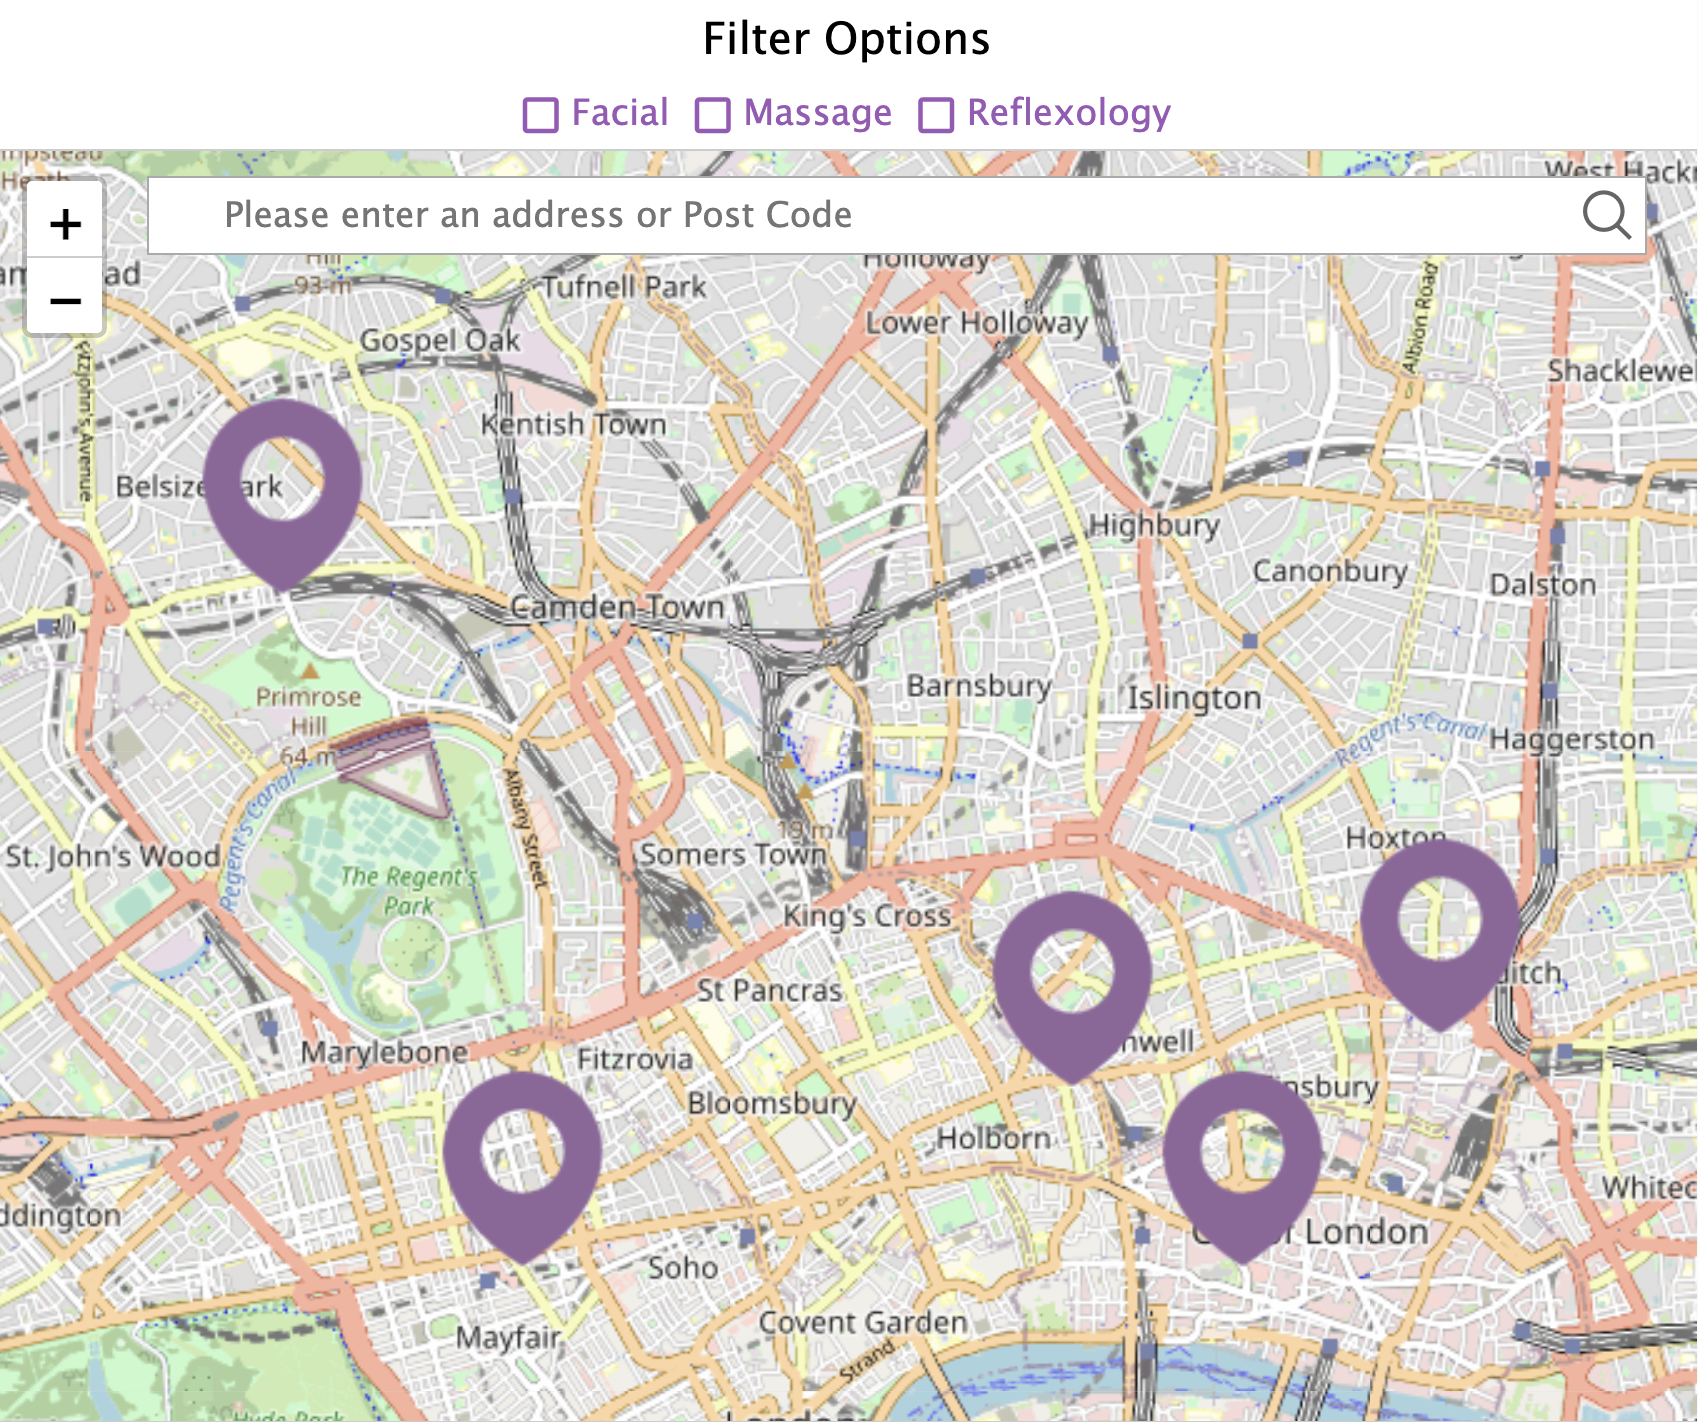The height and width of the screenshot is (1422, 1698).
Task: Zoom in with the plus button
Action: (65, 223)
